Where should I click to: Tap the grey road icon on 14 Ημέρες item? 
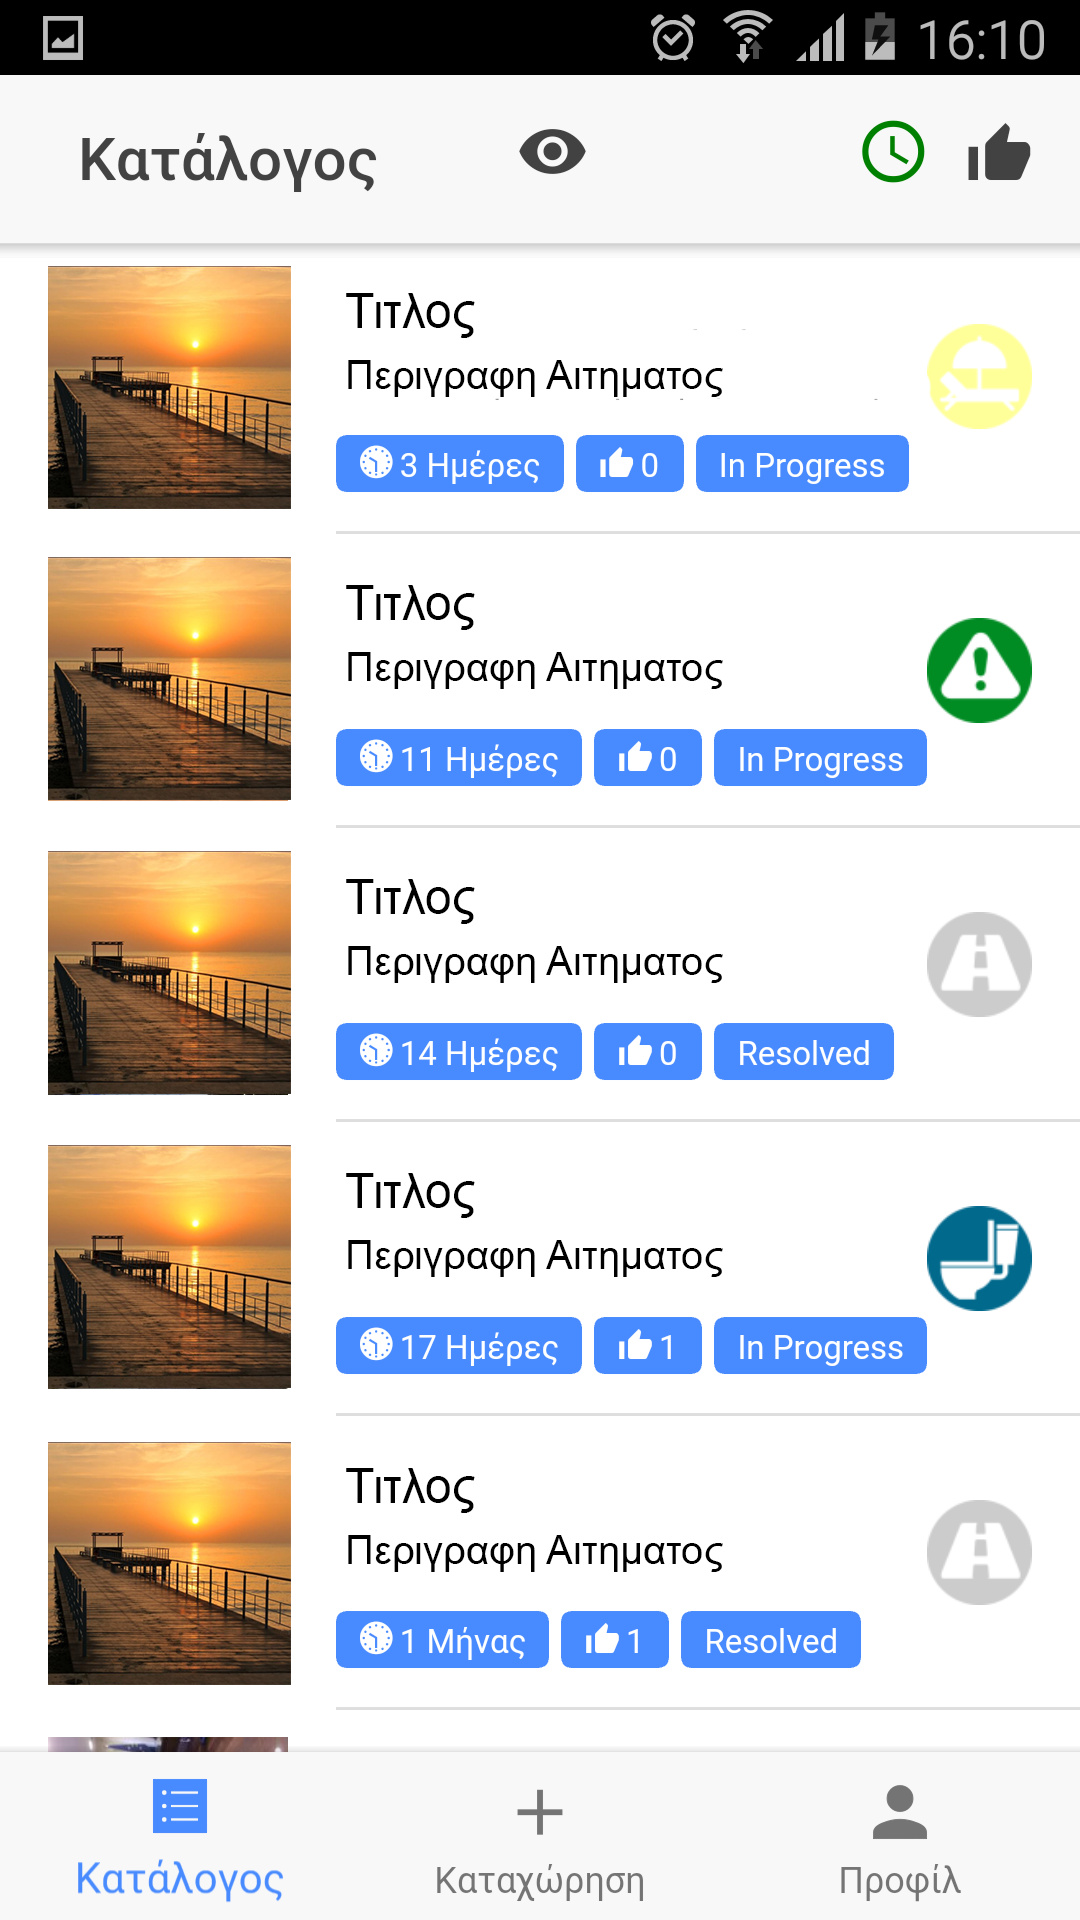979,964
